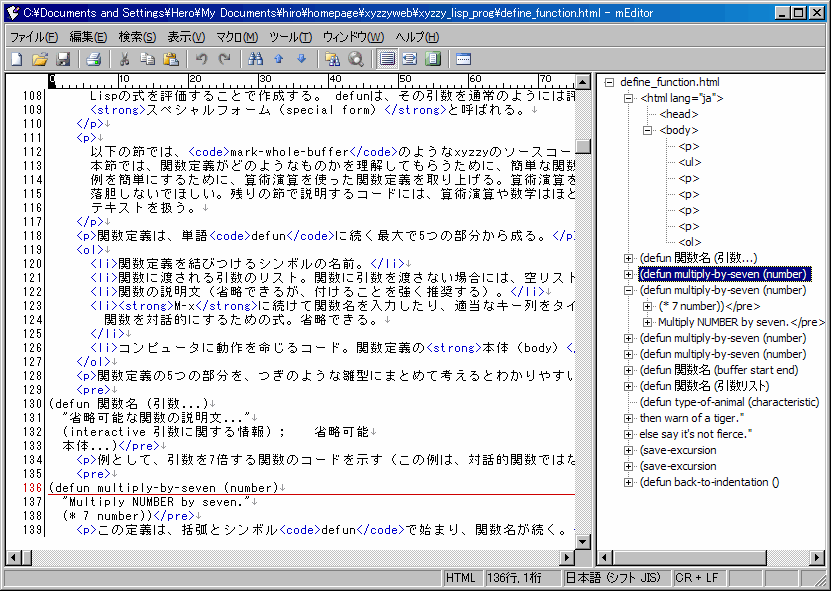Collapse the define_function.html root node
Screen dimensions: 831x591
click(x=609, y=82)
